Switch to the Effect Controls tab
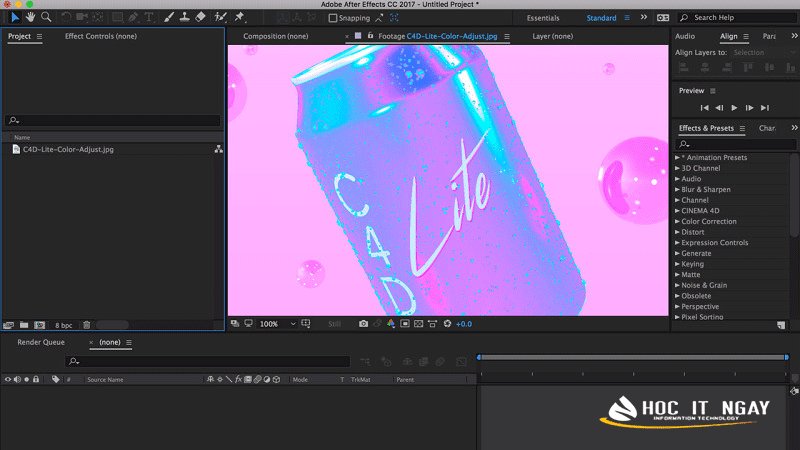800x450 pixels. pos(101,36)
